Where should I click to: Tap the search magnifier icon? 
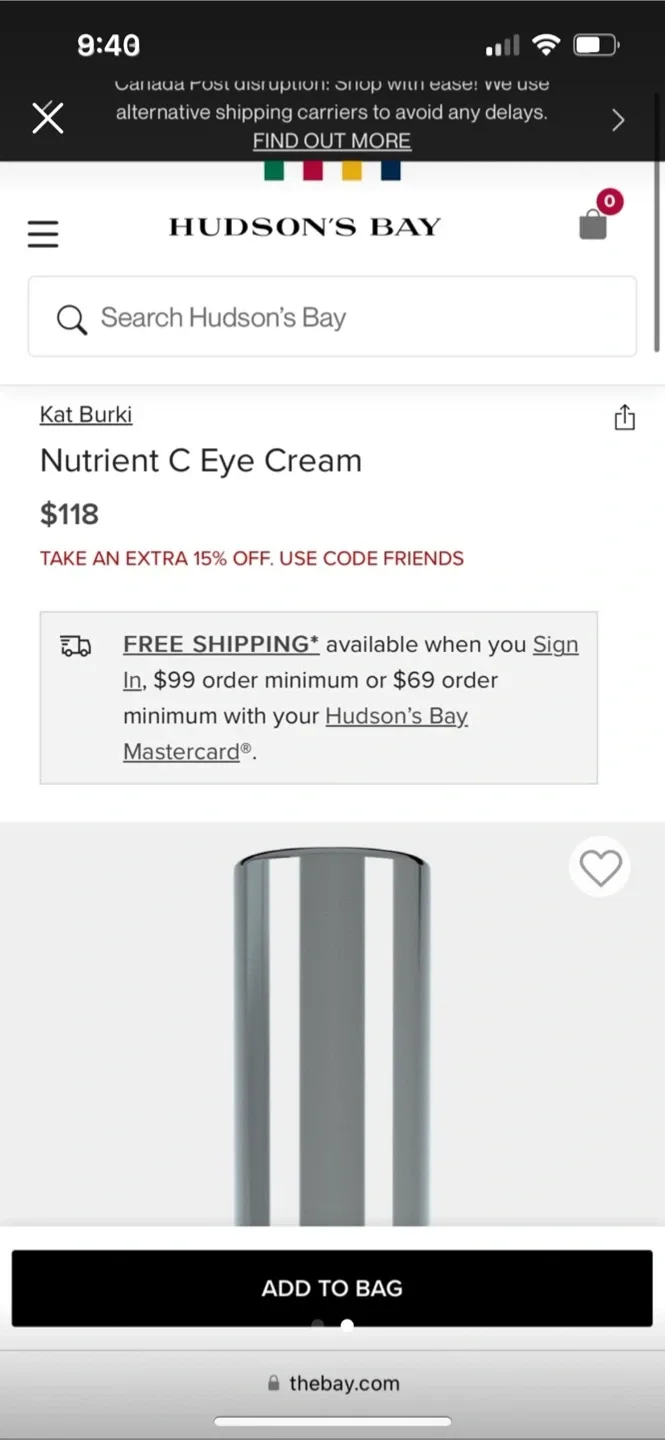(70, 318)
